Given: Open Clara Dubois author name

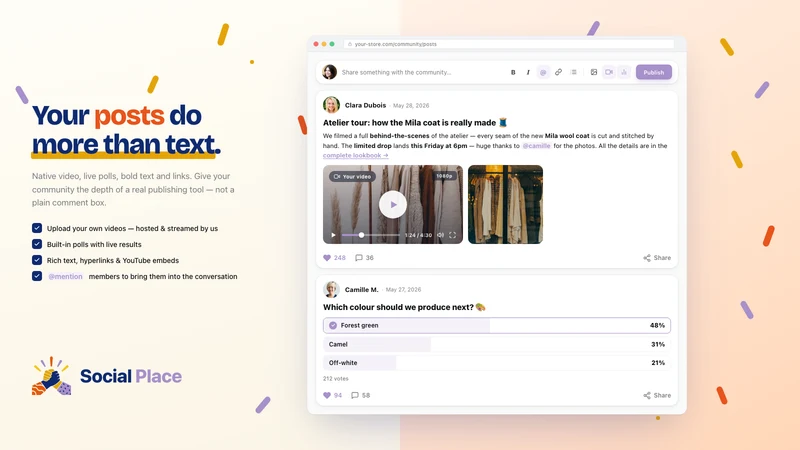Looking at the screenshot, I should (365, 105).
